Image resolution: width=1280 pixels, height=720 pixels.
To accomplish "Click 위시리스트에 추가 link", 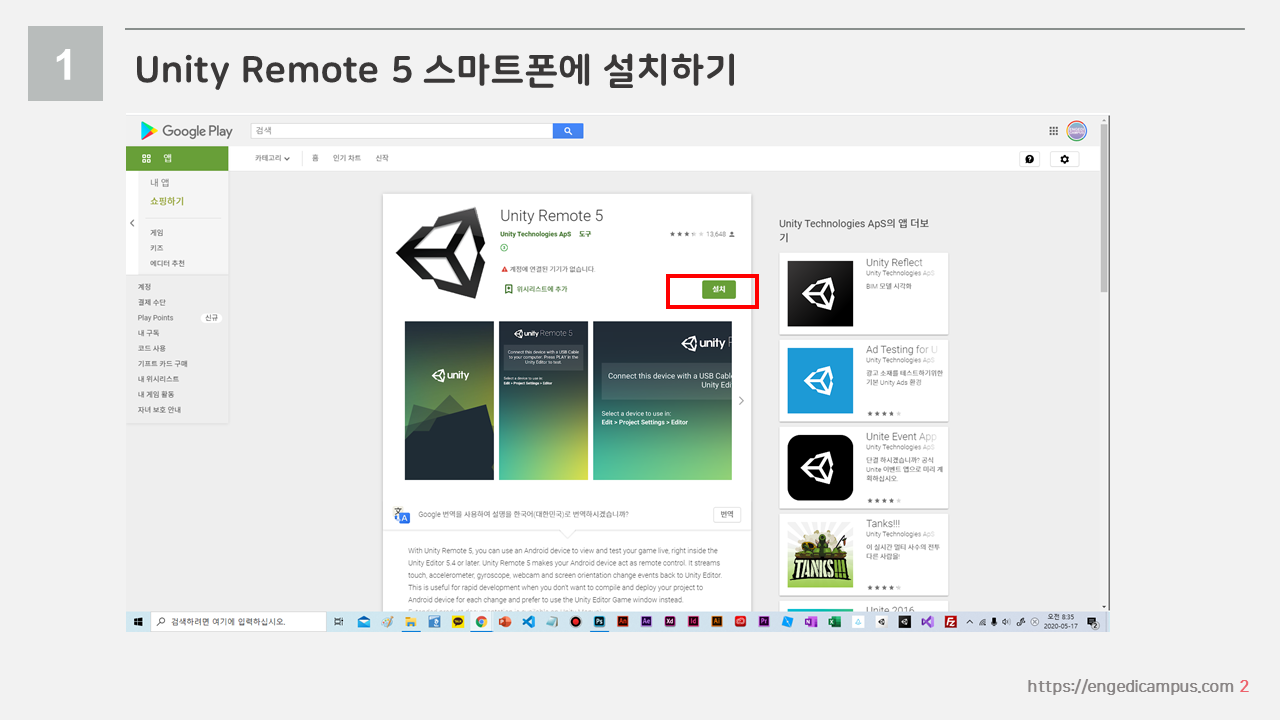I will tap(542, 289).
